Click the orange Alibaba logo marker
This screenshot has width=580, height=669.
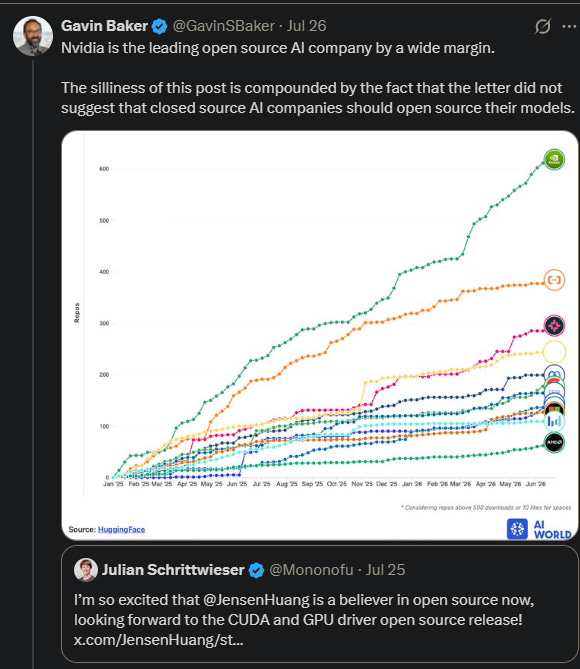554,280
